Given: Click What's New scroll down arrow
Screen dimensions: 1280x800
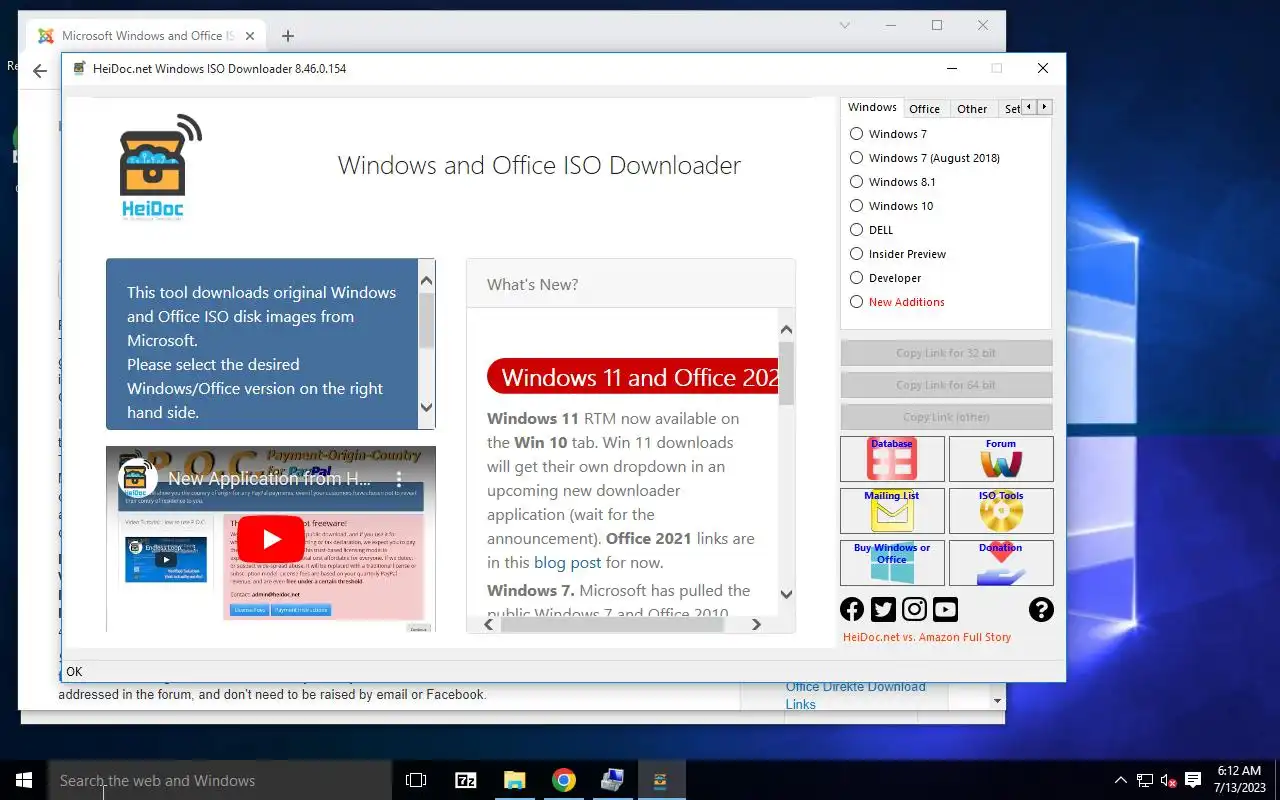Looking at the screenshot, I should tap(786, 594).
